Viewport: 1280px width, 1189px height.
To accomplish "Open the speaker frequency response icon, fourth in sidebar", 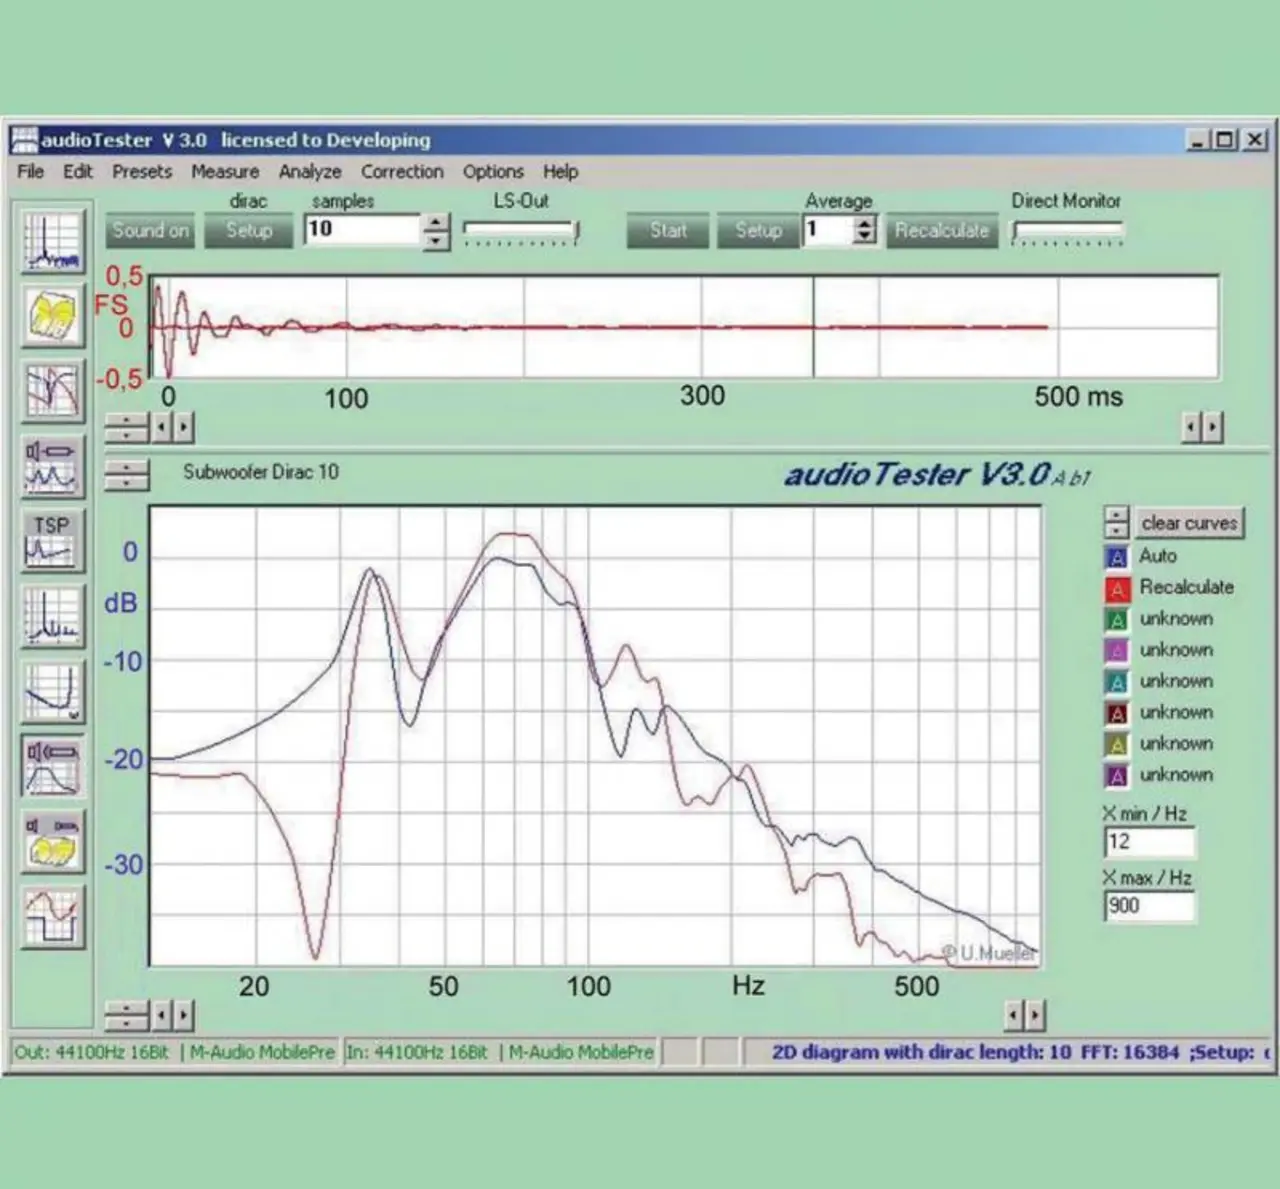I will coord(52,466).
